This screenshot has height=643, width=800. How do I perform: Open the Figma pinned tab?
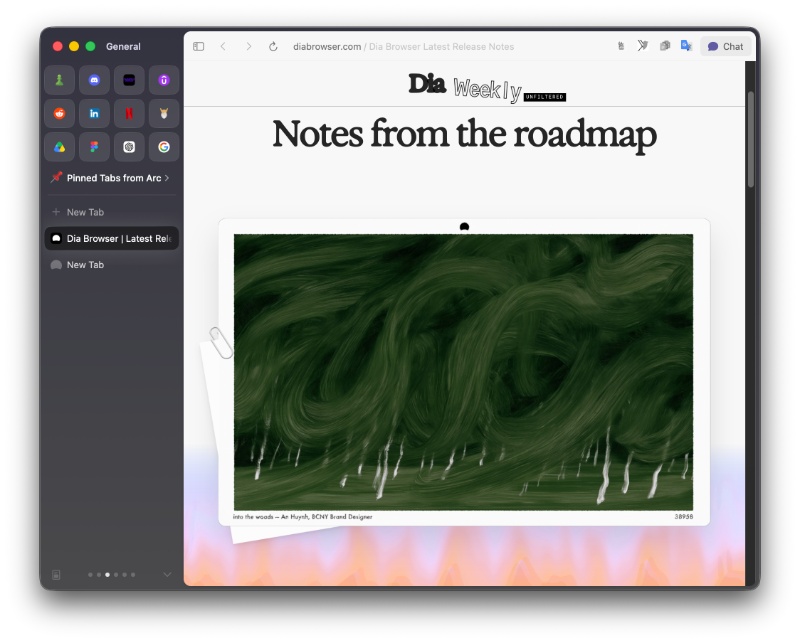tap(94, 147)
